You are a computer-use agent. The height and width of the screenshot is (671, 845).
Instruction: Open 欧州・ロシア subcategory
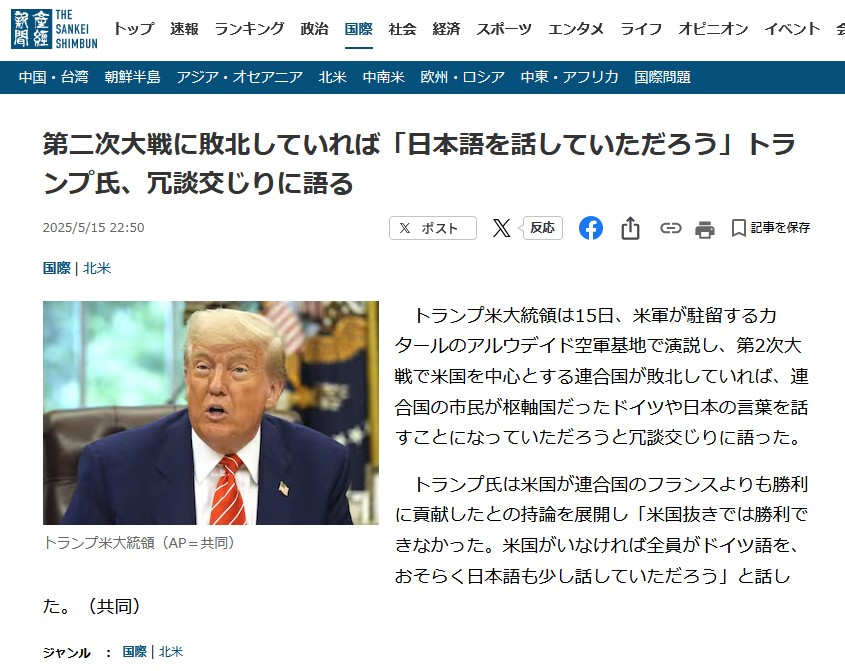(462, 77)
